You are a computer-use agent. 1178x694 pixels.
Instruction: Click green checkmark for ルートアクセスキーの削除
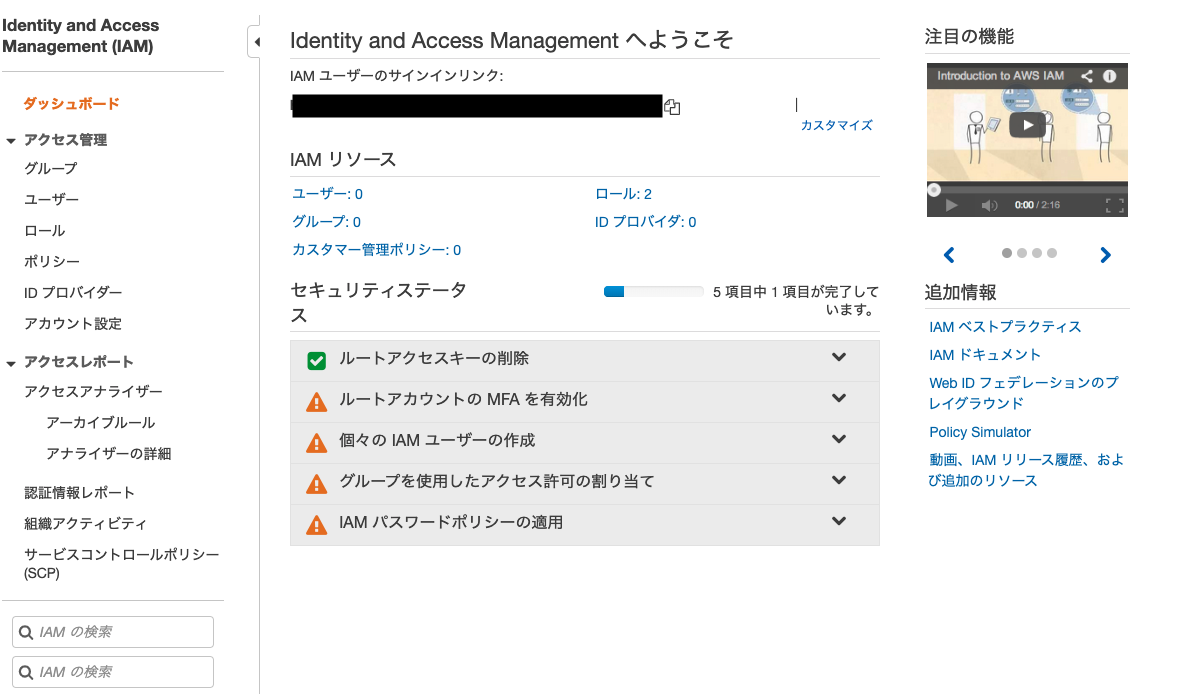pos(316,360)
